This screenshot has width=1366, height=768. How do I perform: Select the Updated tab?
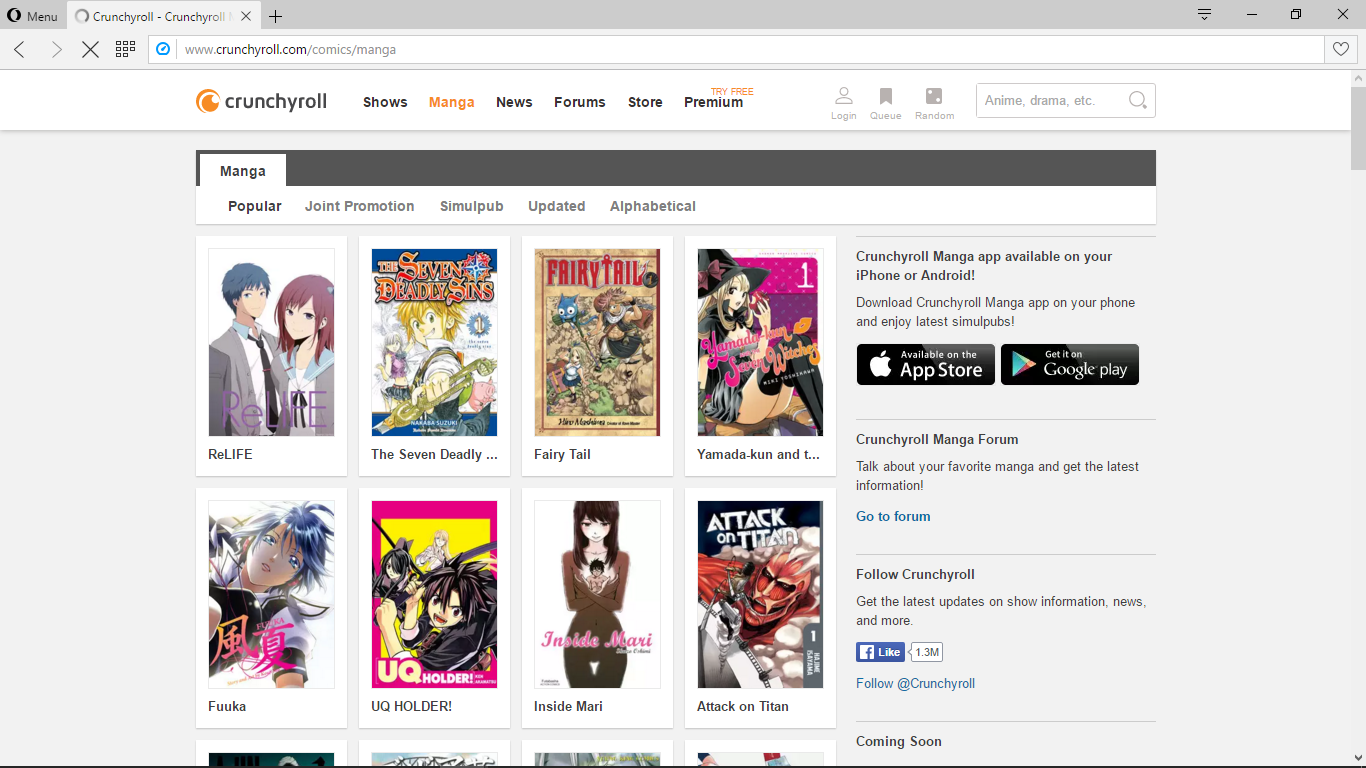556,206
